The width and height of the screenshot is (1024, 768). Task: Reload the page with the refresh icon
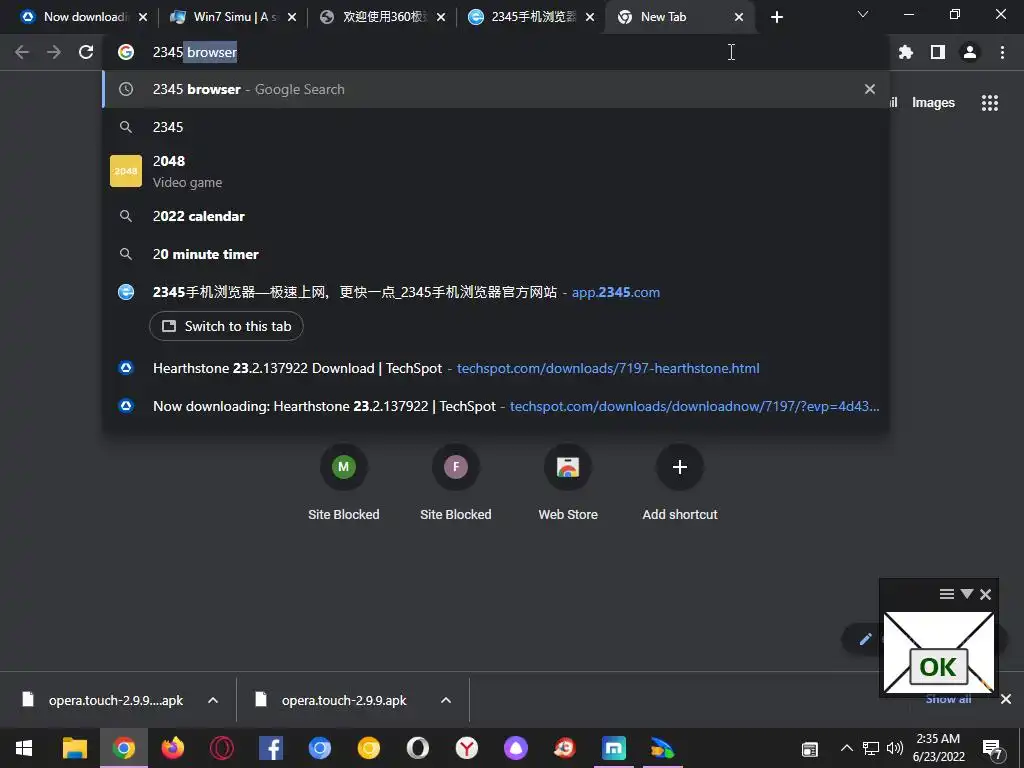tap(86, 52)
